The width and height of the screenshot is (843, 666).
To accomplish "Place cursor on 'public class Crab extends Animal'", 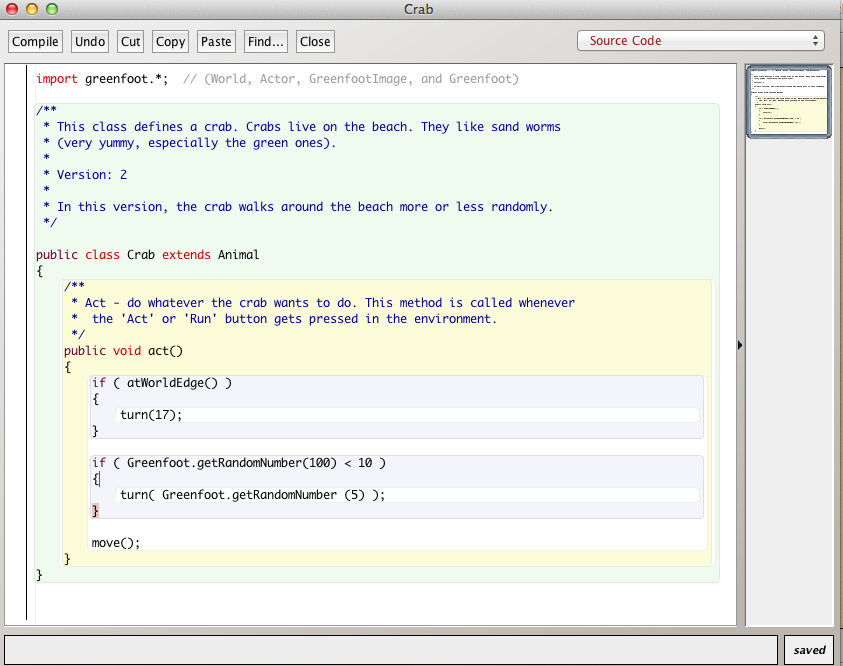I will (x=147, y=255).
